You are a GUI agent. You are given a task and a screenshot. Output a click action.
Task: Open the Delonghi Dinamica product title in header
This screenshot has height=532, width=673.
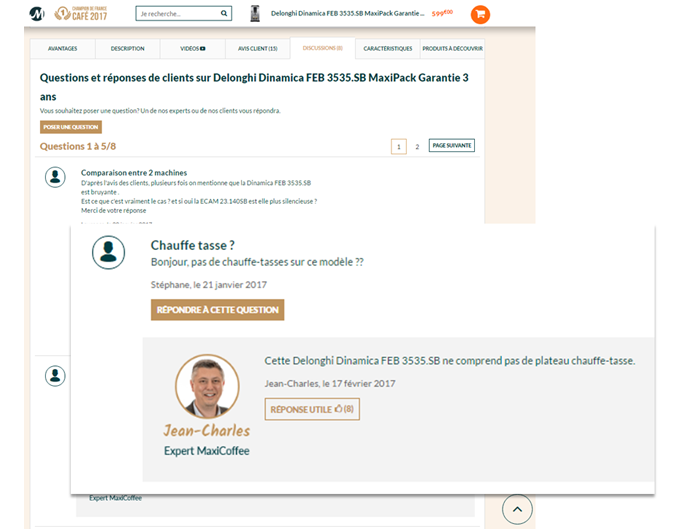pos(347,13)
